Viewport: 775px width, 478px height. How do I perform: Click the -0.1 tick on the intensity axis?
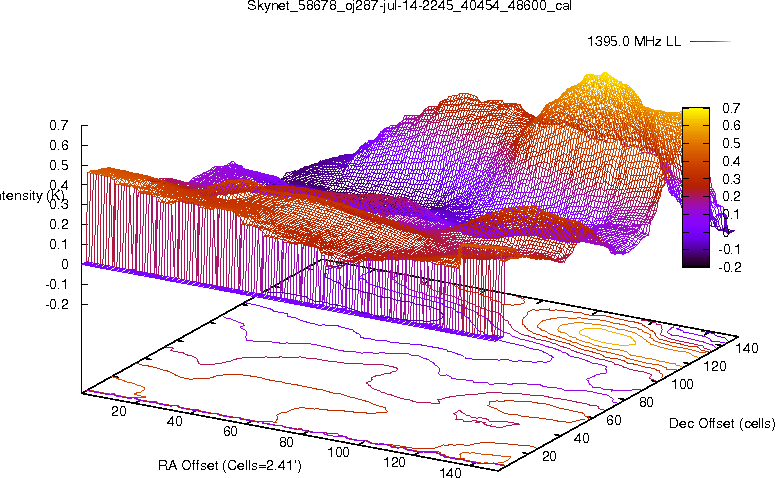[x=56, y=284]
